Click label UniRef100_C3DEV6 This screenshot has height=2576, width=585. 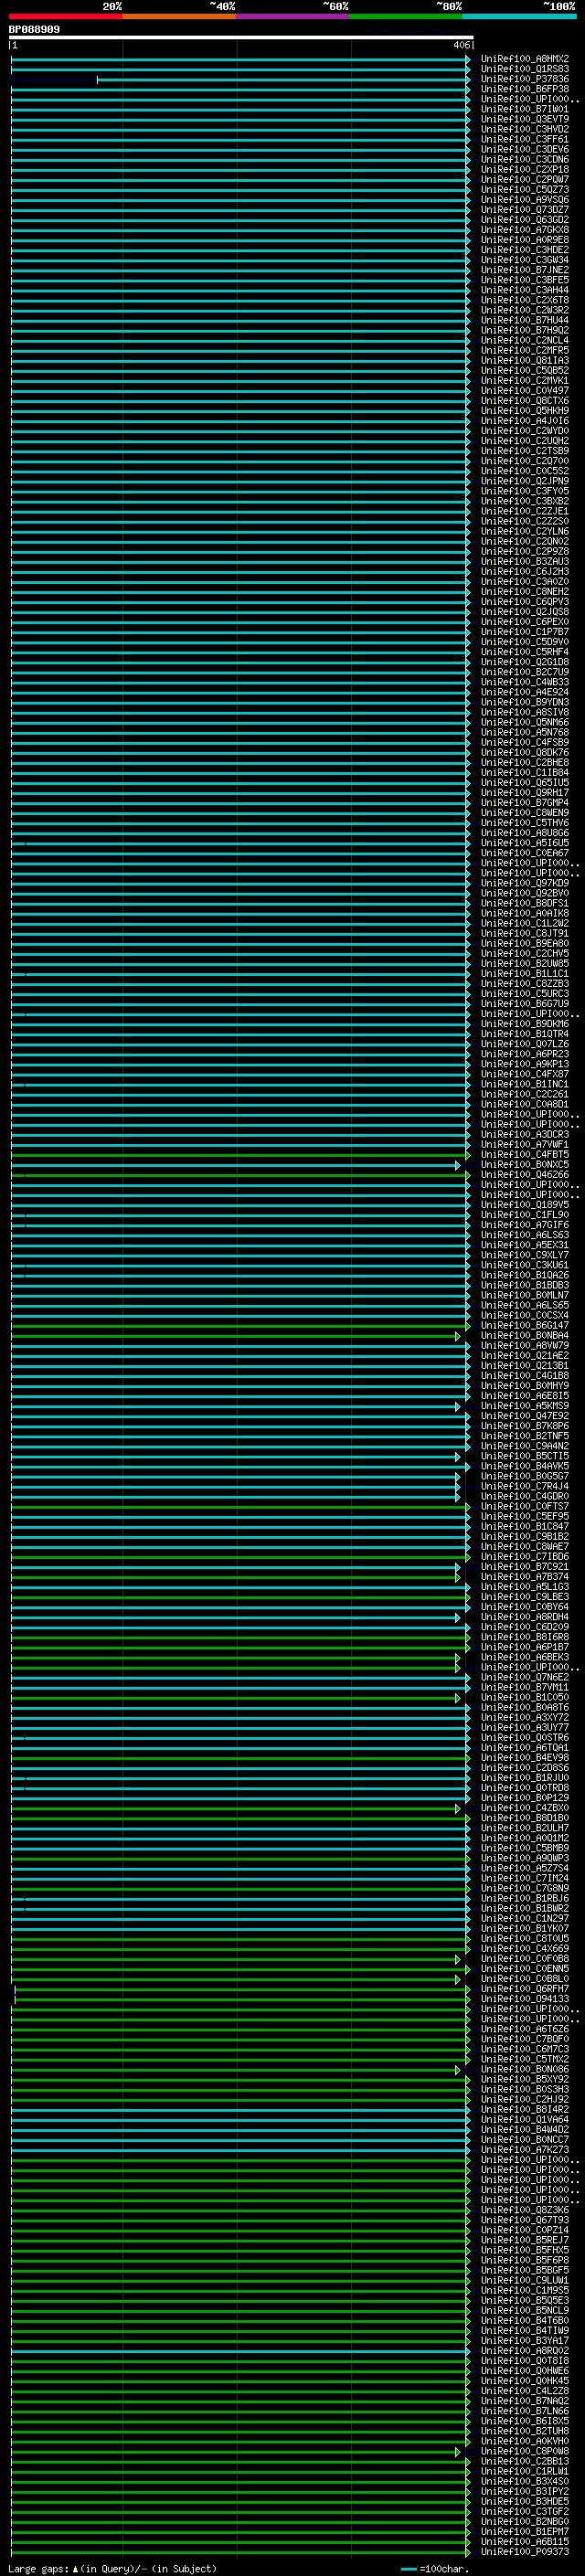525,149
